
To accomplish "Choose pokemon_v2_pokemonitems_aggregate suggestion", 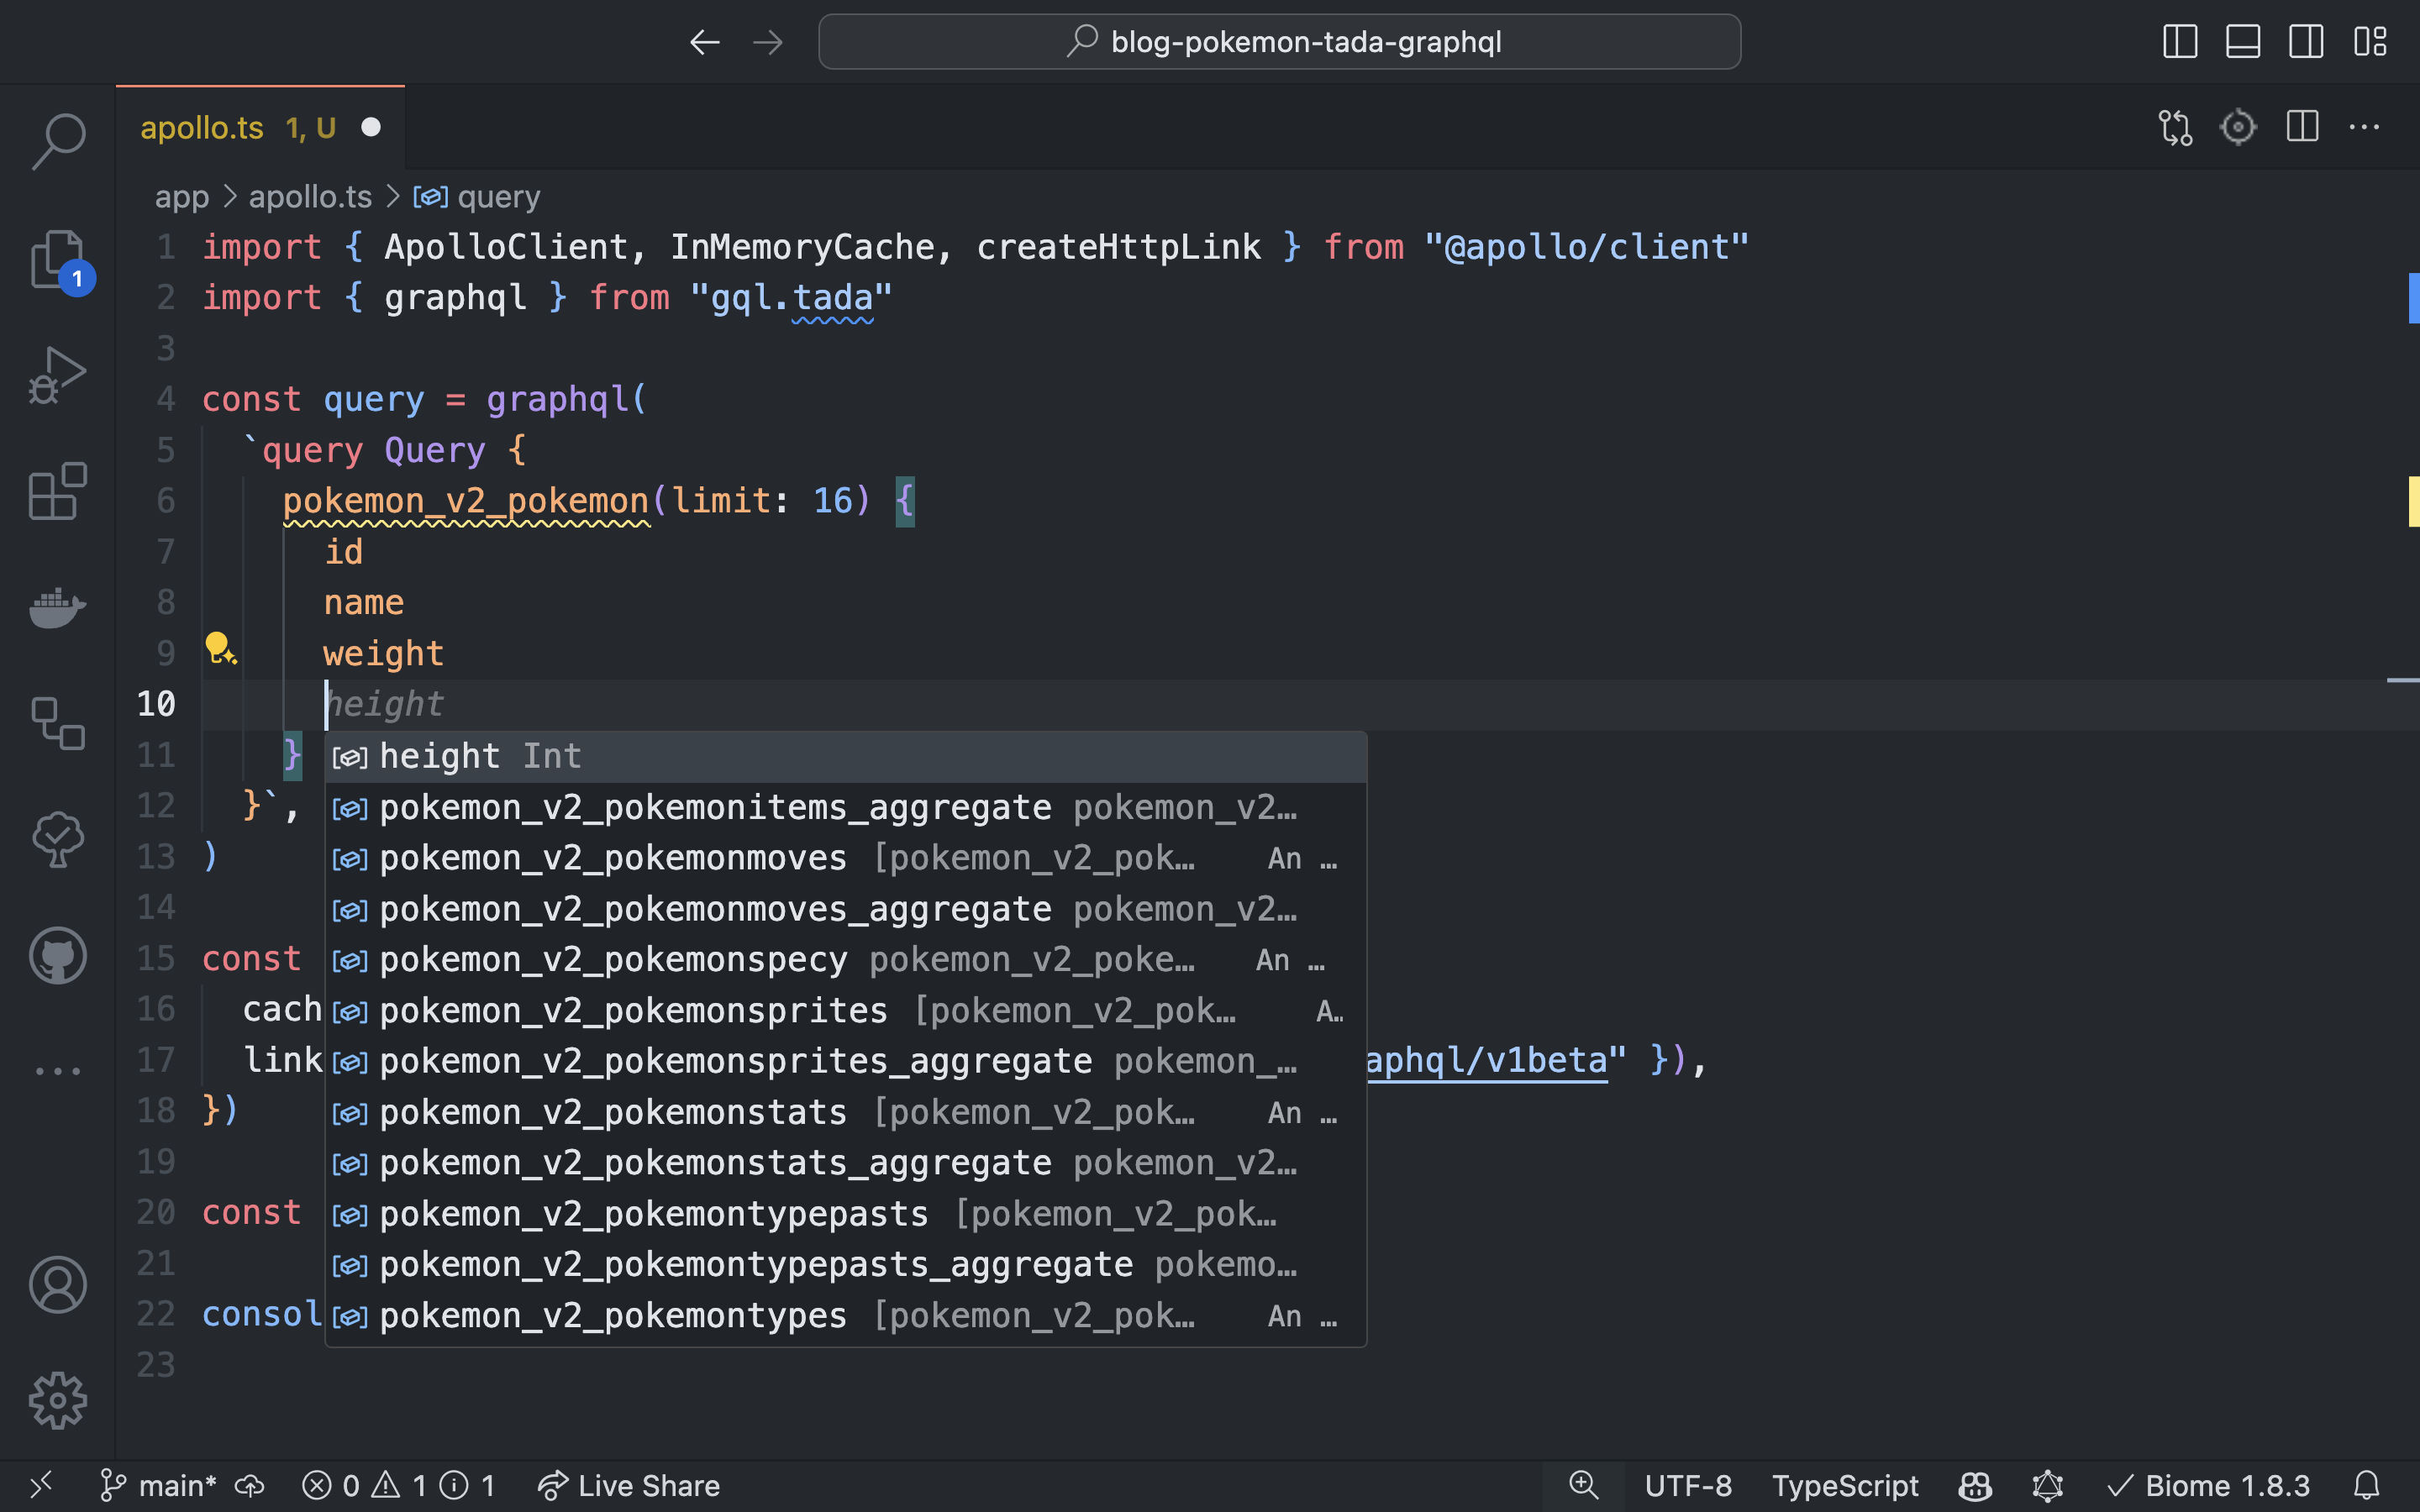I will tap(845, 808).
